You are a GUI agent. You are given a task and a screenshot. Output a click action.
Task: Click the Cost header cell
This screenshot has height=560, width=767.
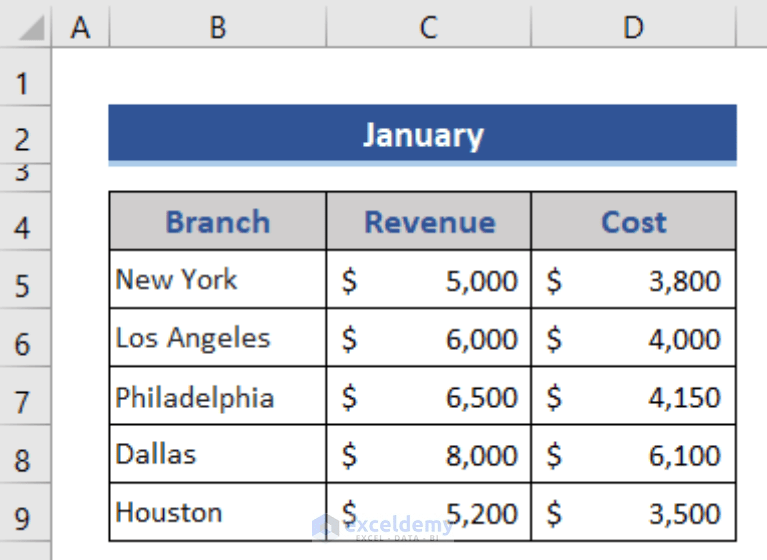(x=633, y=221)
